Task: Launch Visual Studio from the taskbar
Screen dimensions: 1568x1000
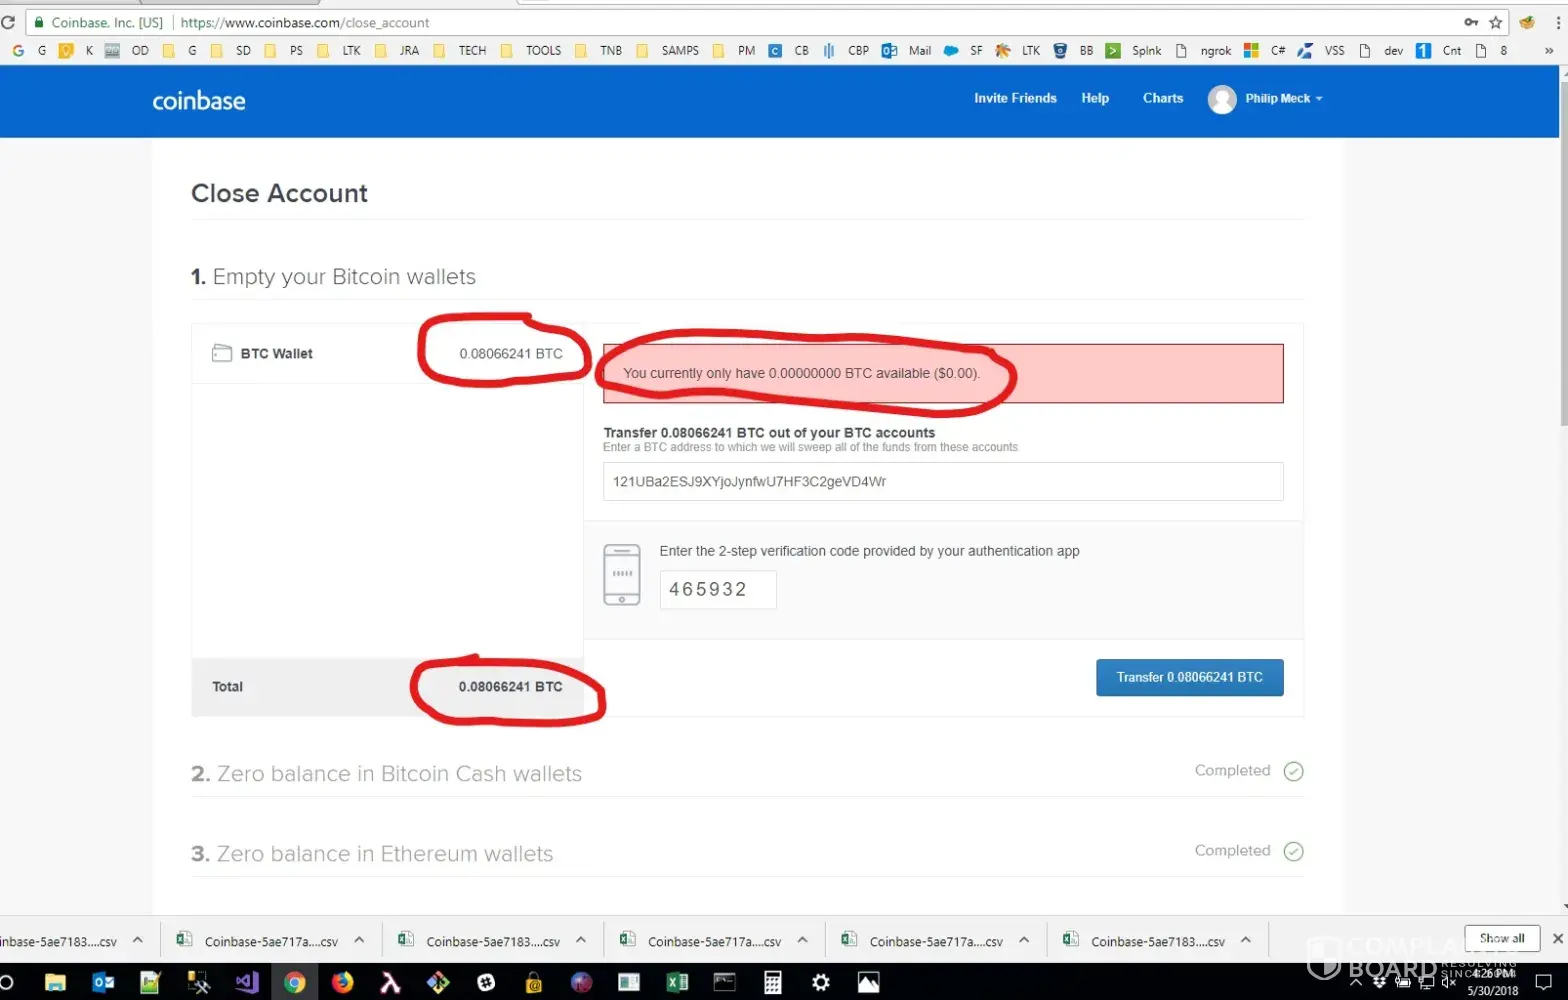Action: click(x=246, y=982)
